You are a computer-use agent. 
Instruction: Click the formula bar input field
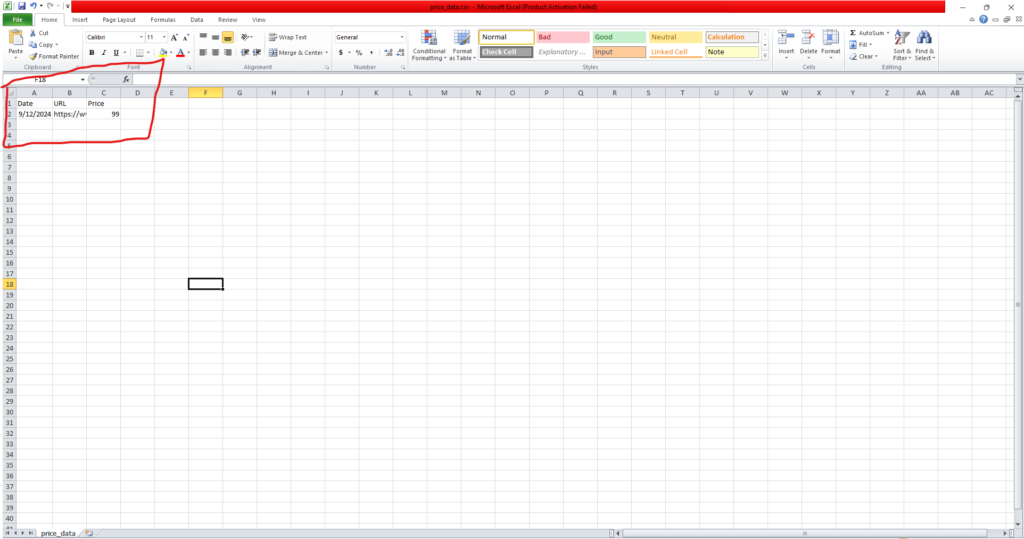click(575, 79)
